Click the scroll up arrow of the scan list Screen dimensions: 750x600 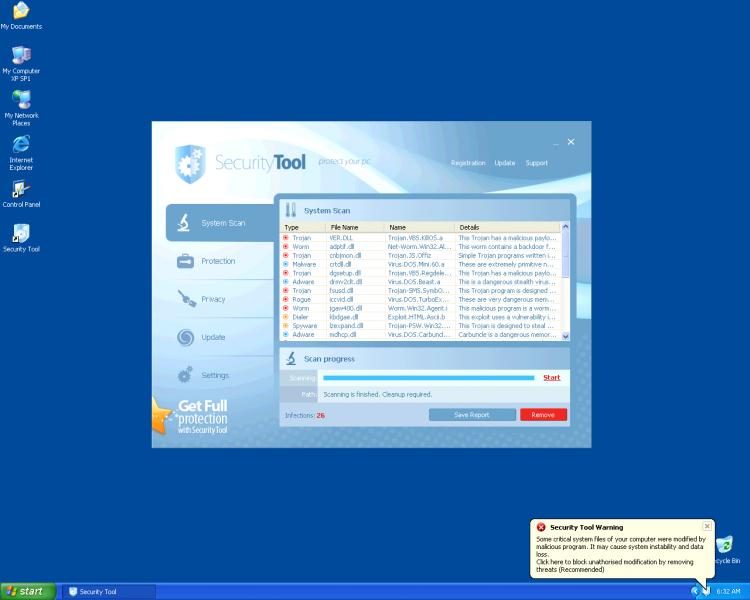565,226
